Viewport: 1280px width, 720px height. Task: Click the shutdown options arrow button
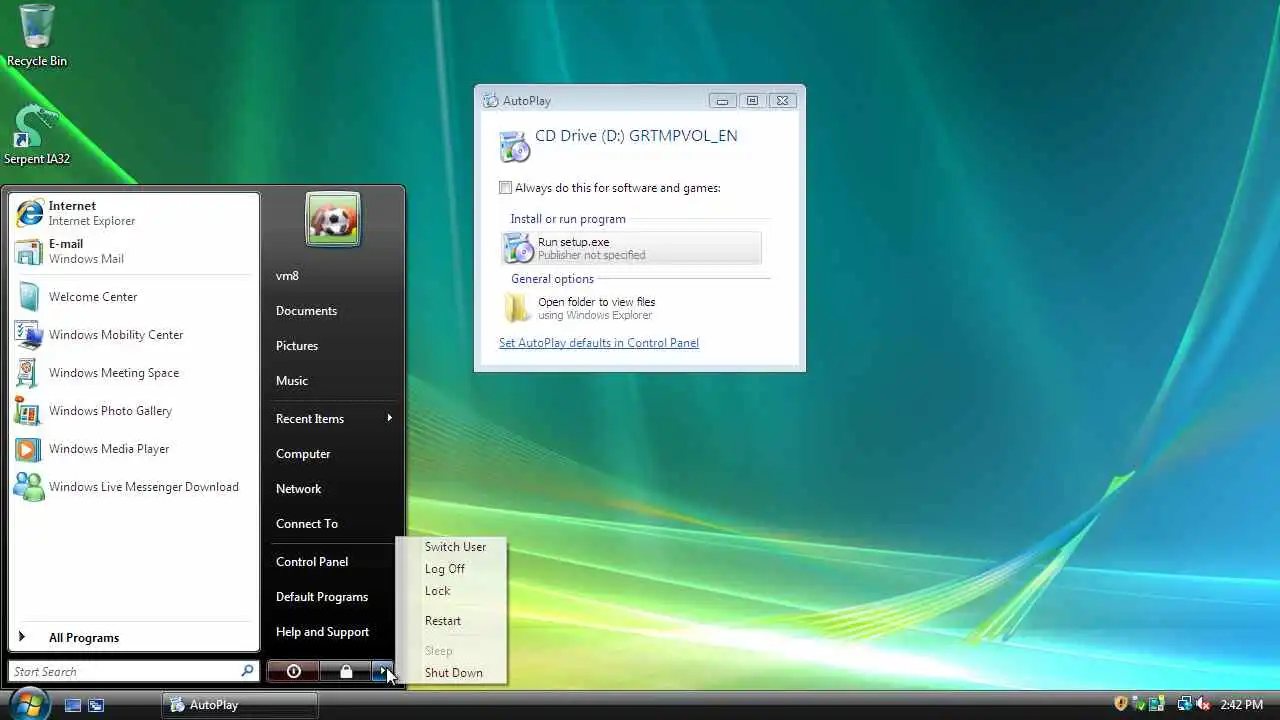[x=384, y=672]
